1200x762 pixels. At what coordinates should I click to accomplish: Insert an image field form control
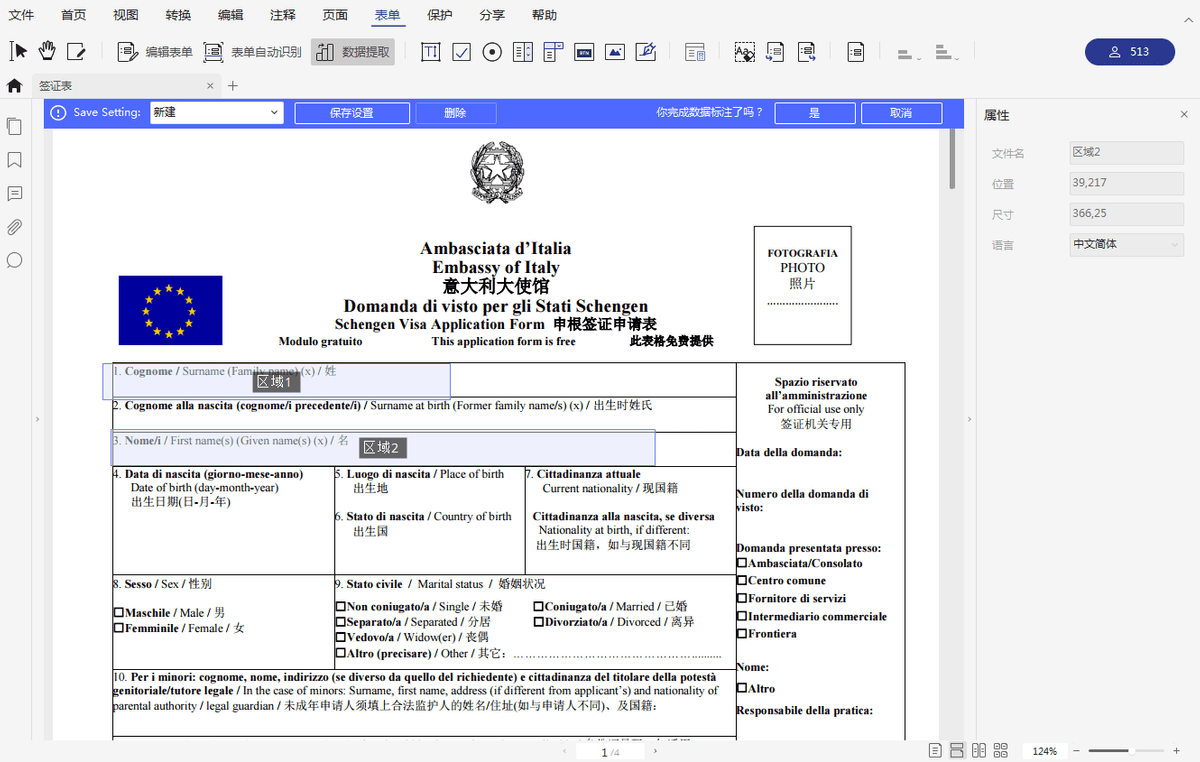point(615,52)
